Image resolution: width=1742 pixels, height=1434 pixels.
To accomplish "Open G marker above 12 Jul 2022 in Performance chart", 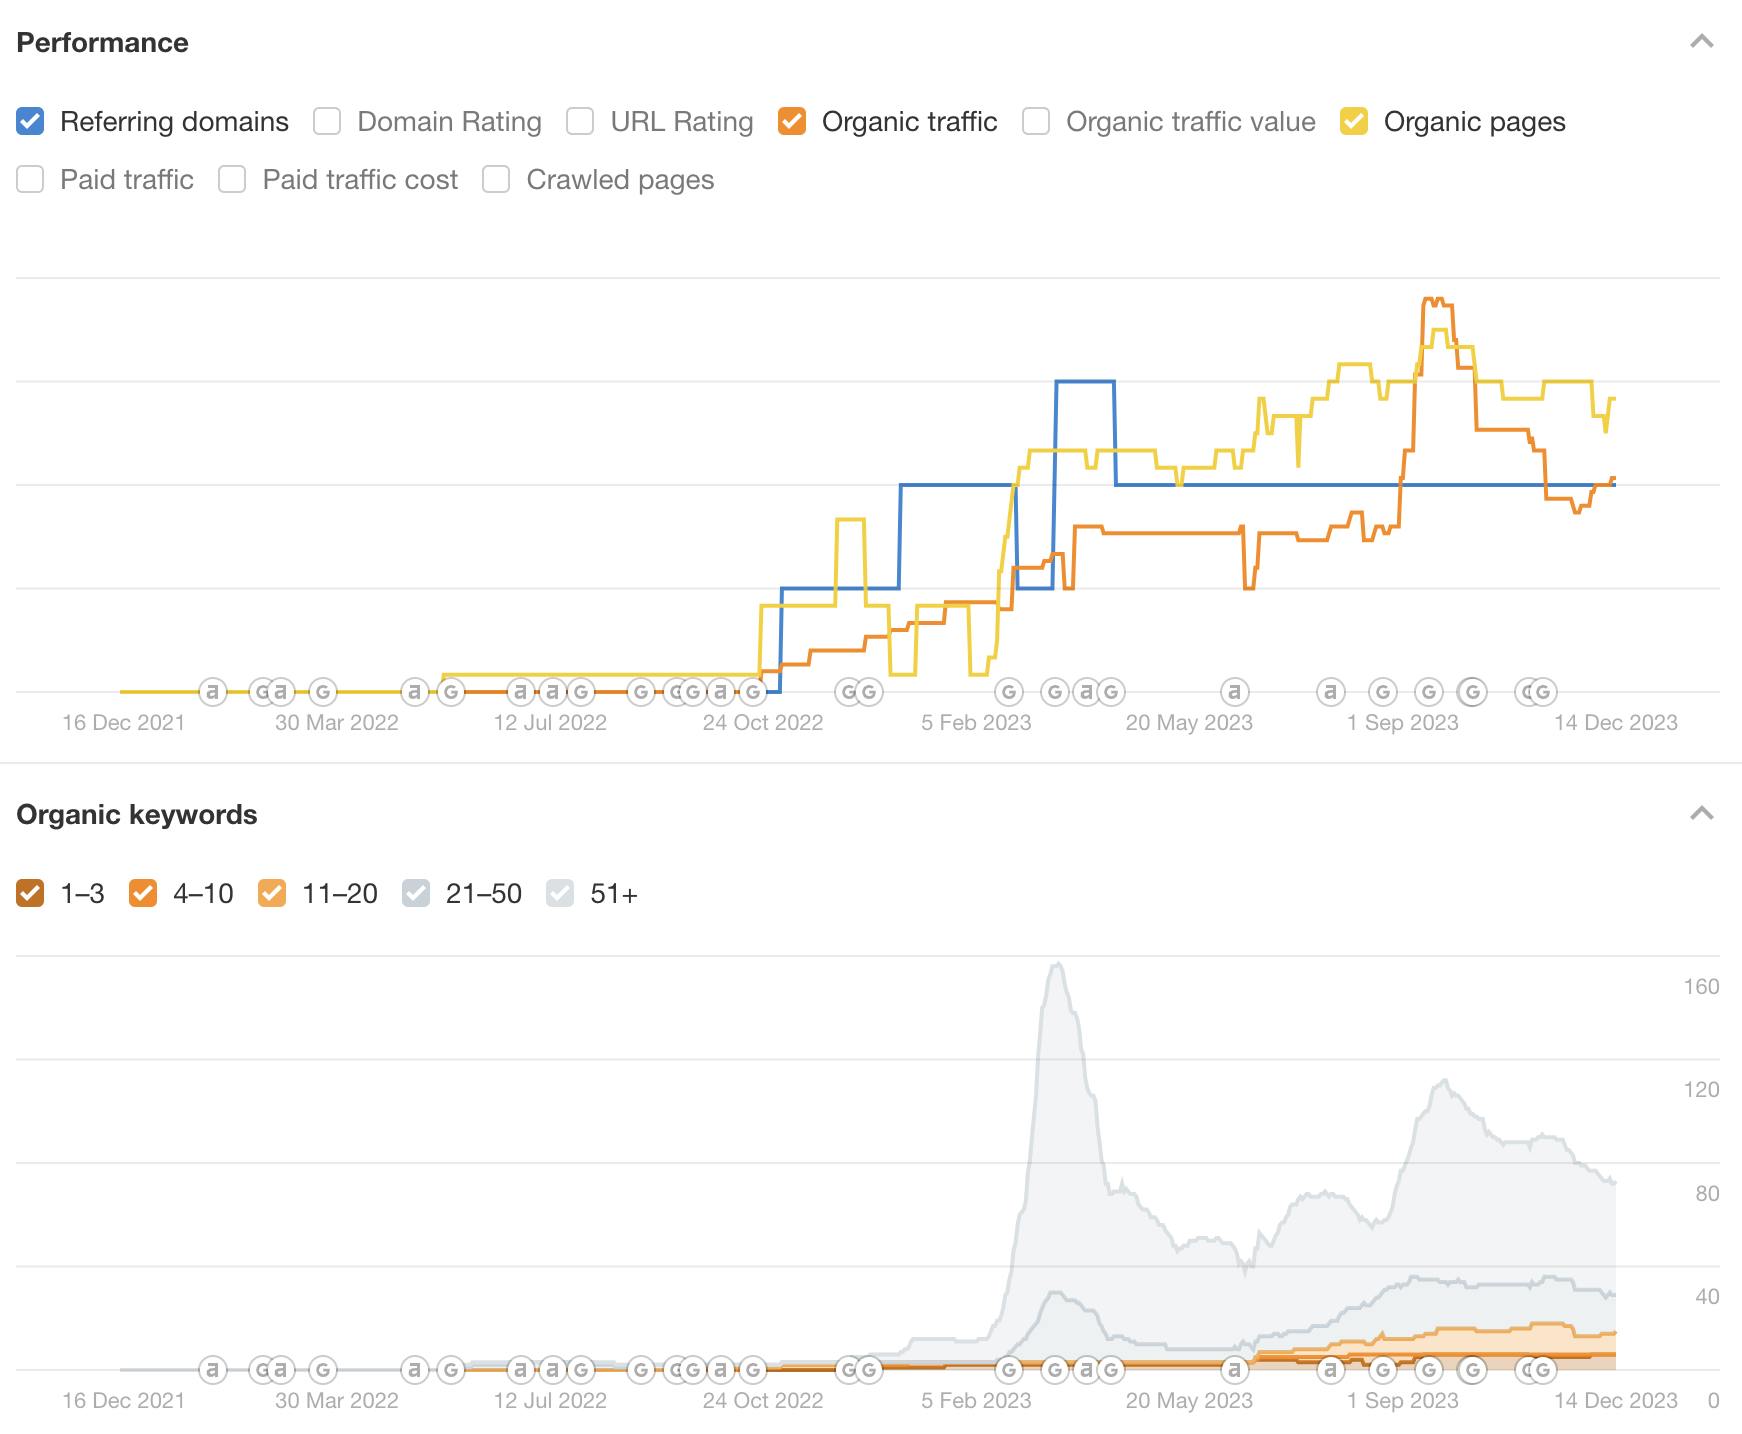I will click(x=580, y=691).
